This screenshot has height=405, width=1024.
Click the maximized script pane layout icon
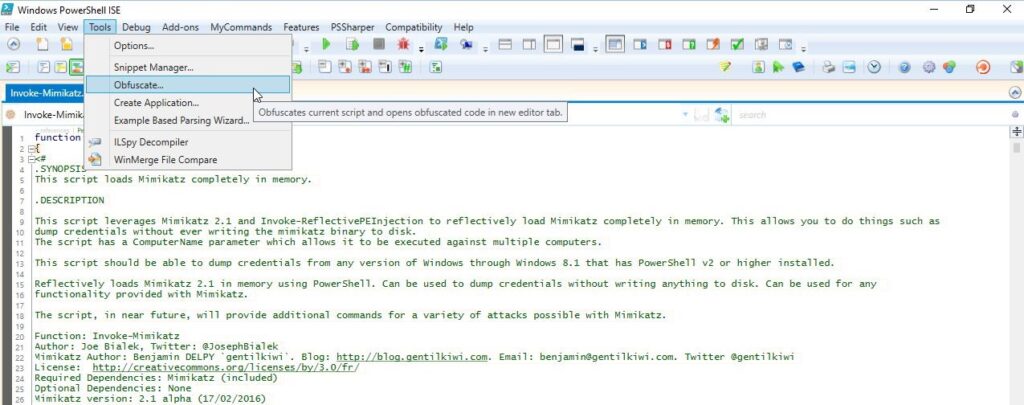tap(553, 44)
